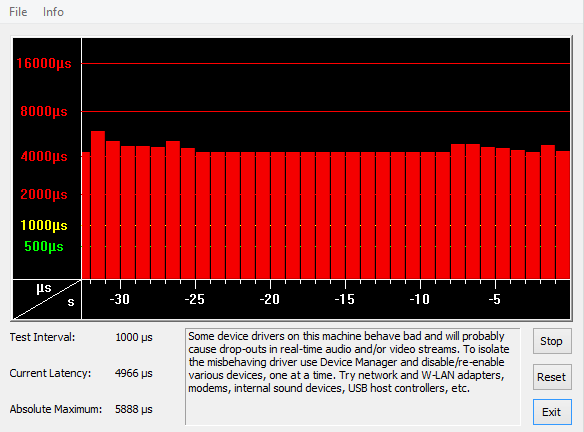This screenshot has height=432, width=584.
Task: Click the 2000µs axis label
Action: click(44, 194)
